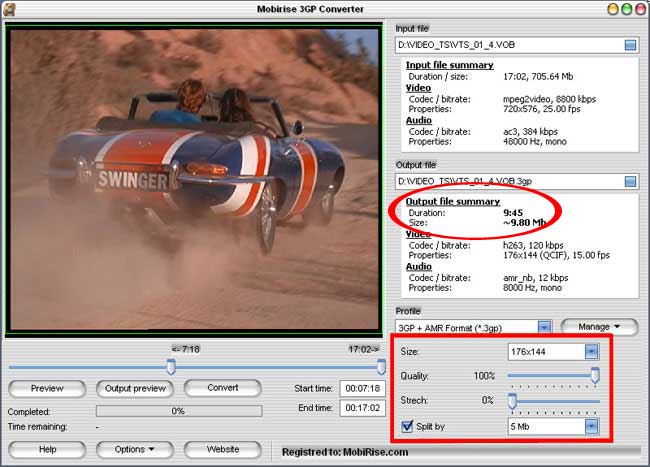The height and width of the screenshot is (467, 650).
Task: Toggle the Split by checkbox
Action: (407, 426)
